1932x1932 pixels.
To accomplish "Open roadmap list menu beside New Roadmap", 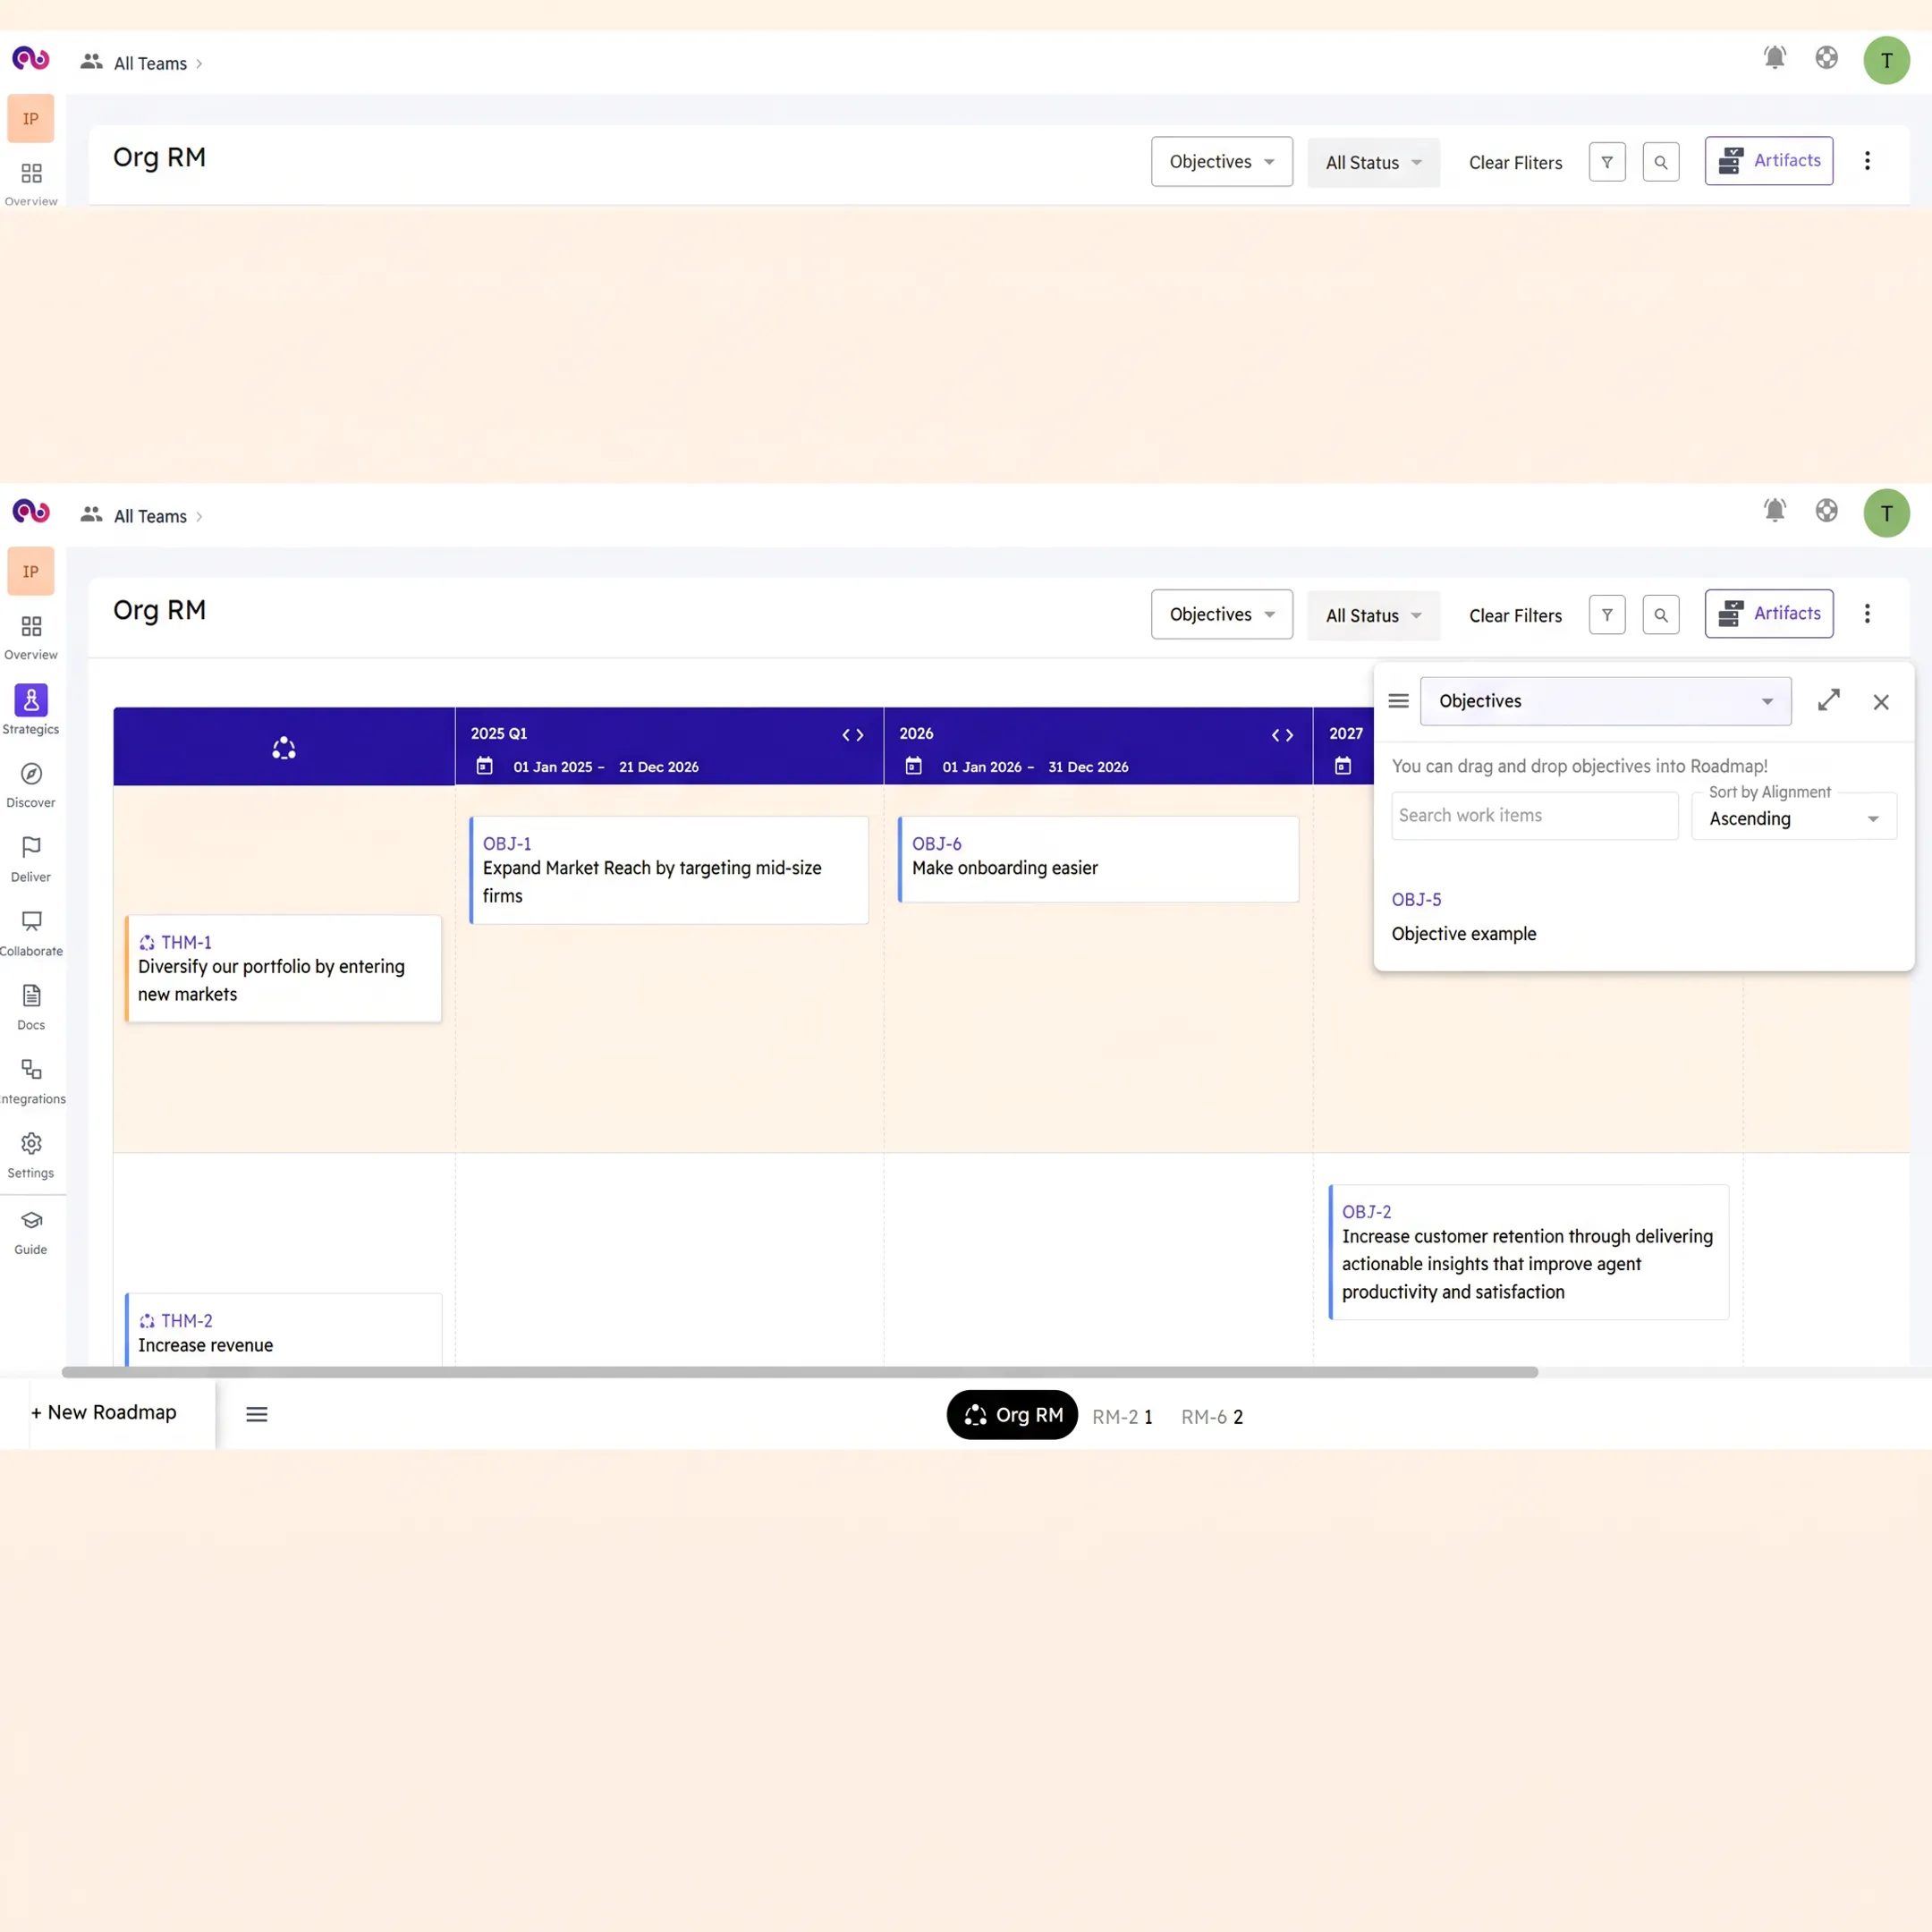I will 257,1414.
